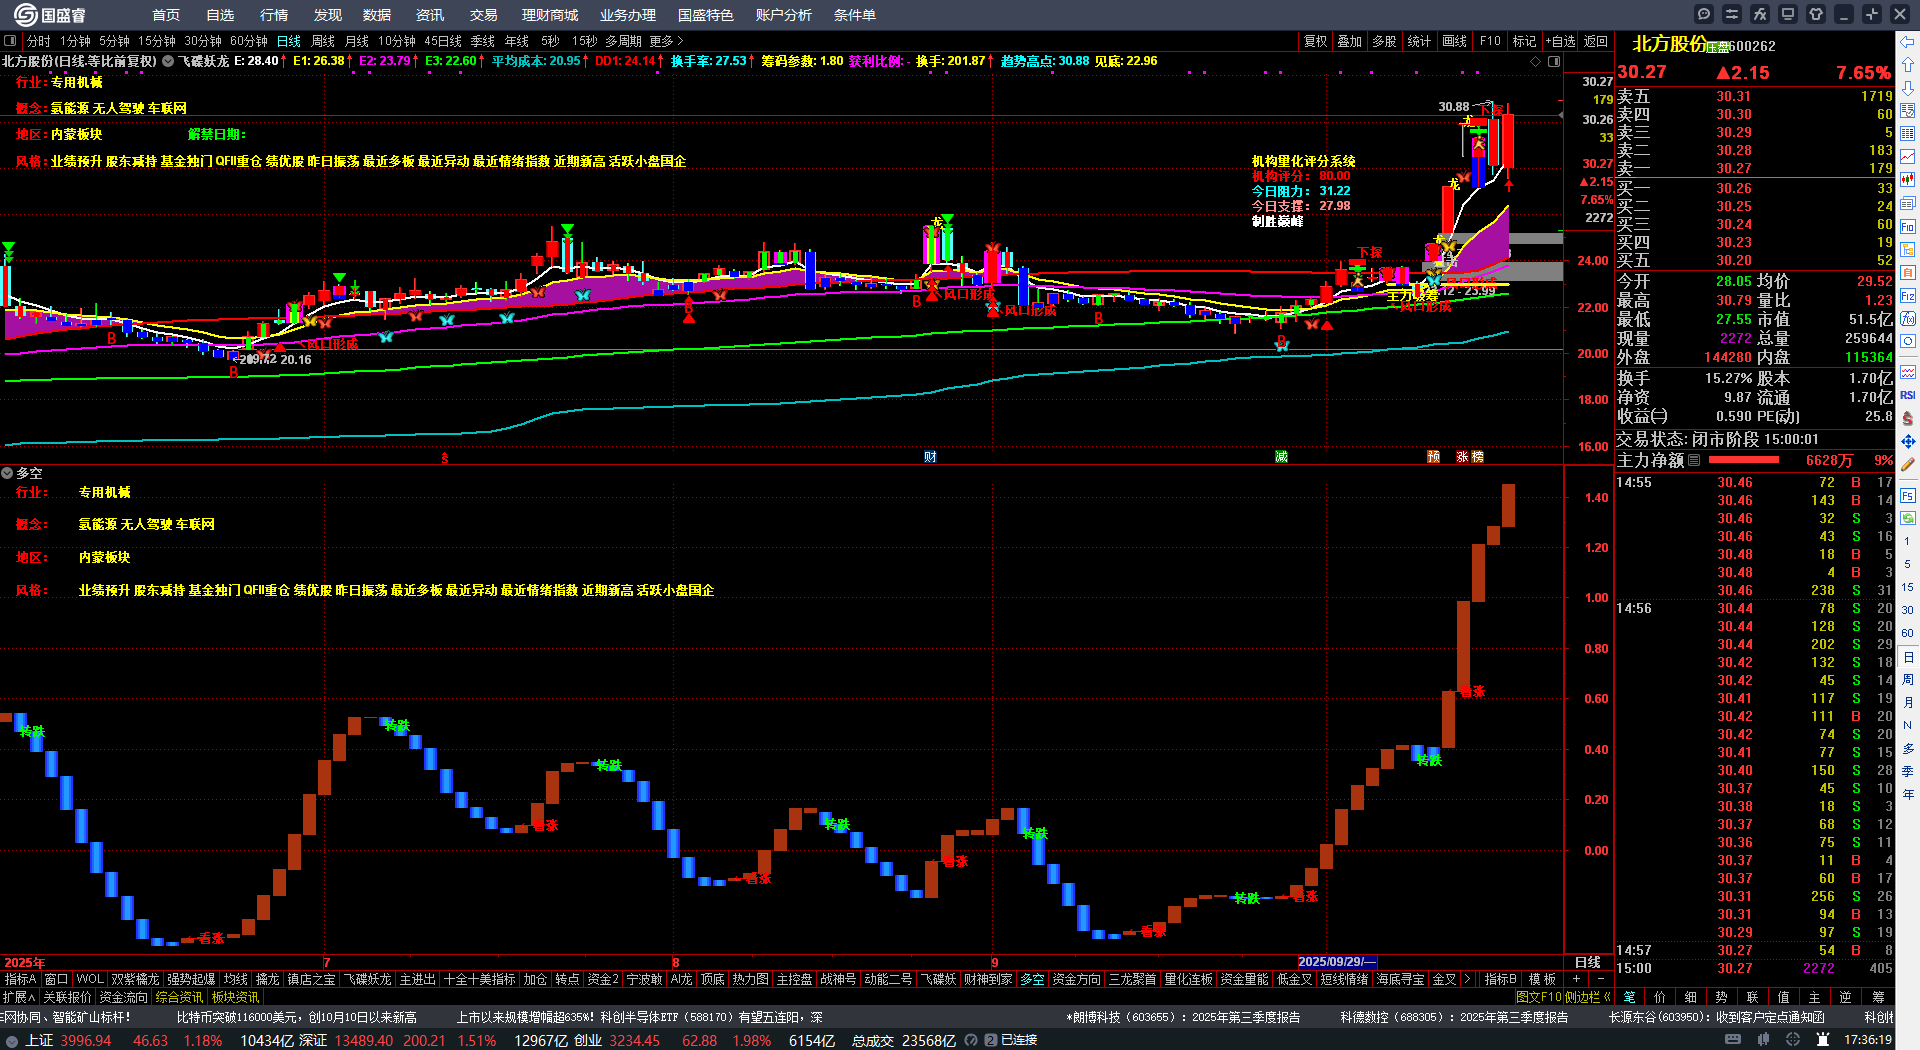This screenshot has height=1050, width=1920.
Task: Switch chart to 分时 view
Action: (x=39, y=41)
